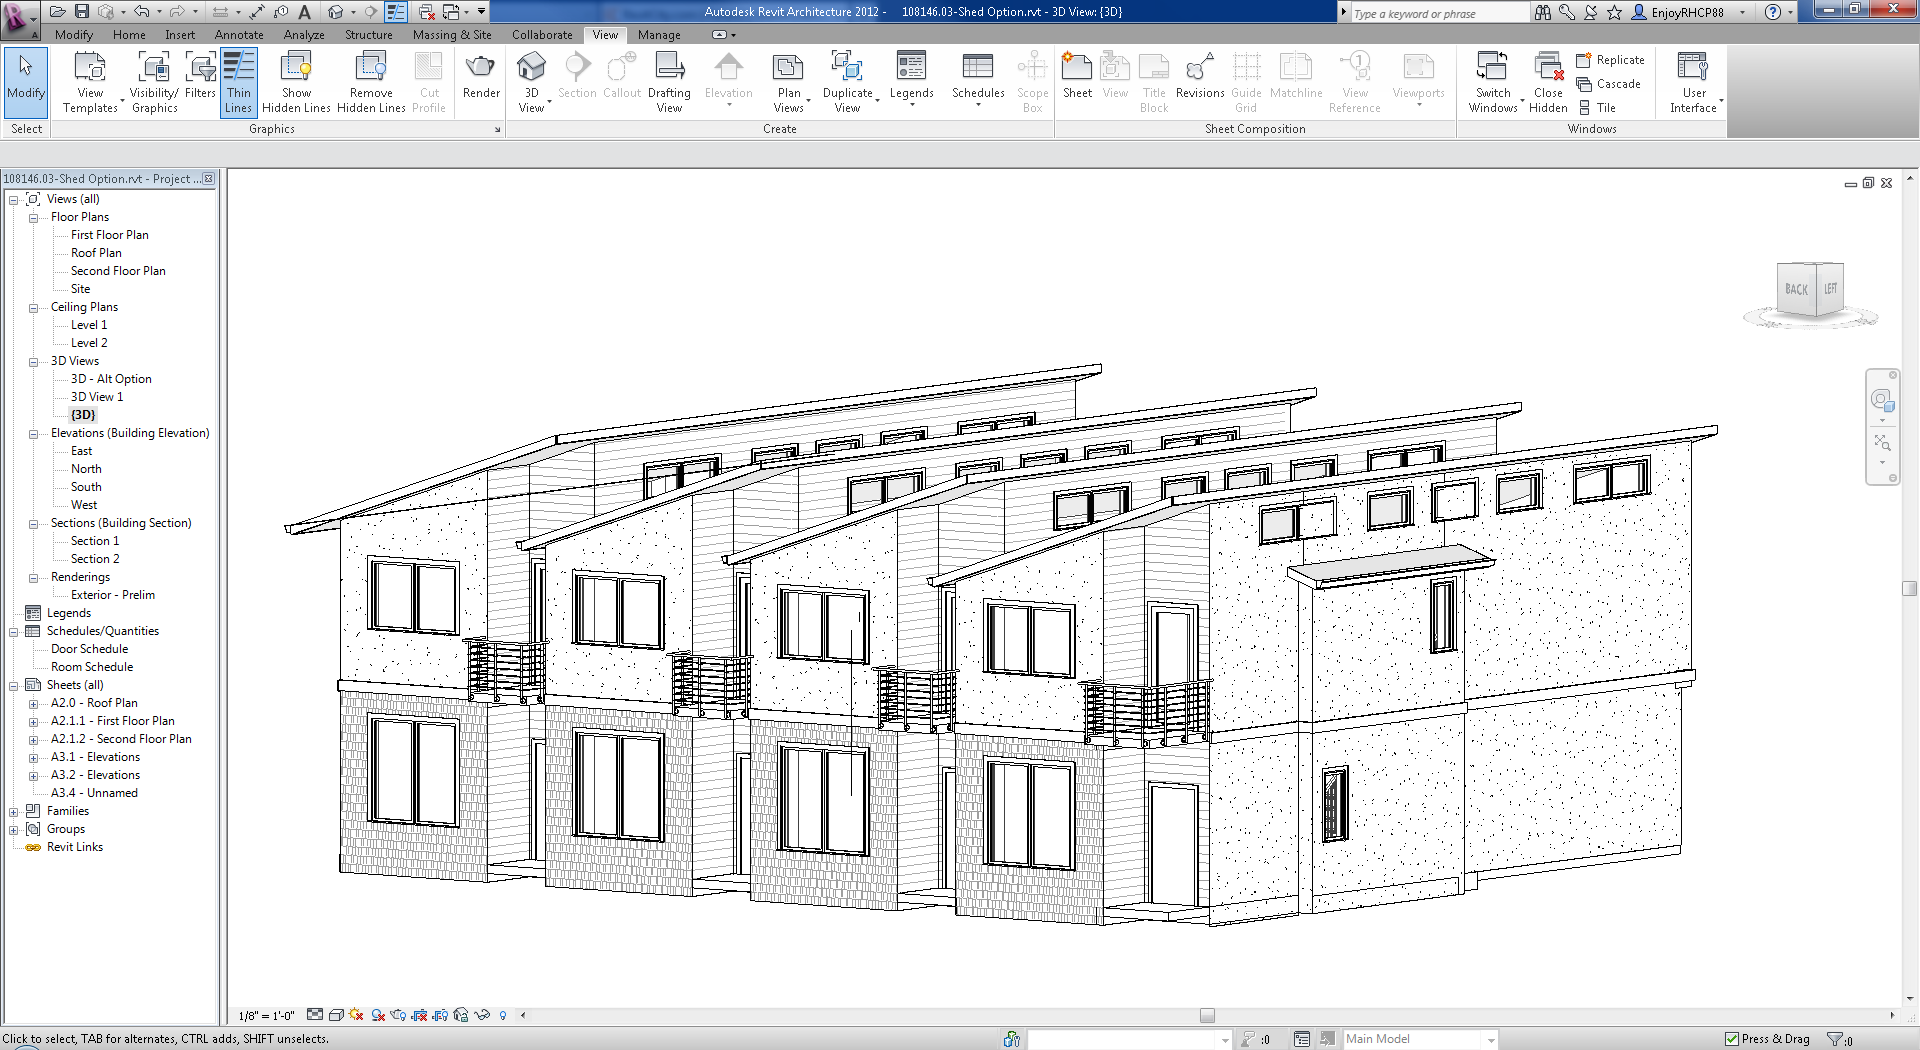Create a Drafting View
Screen dimensions: 1920x1050
point(669,83)
